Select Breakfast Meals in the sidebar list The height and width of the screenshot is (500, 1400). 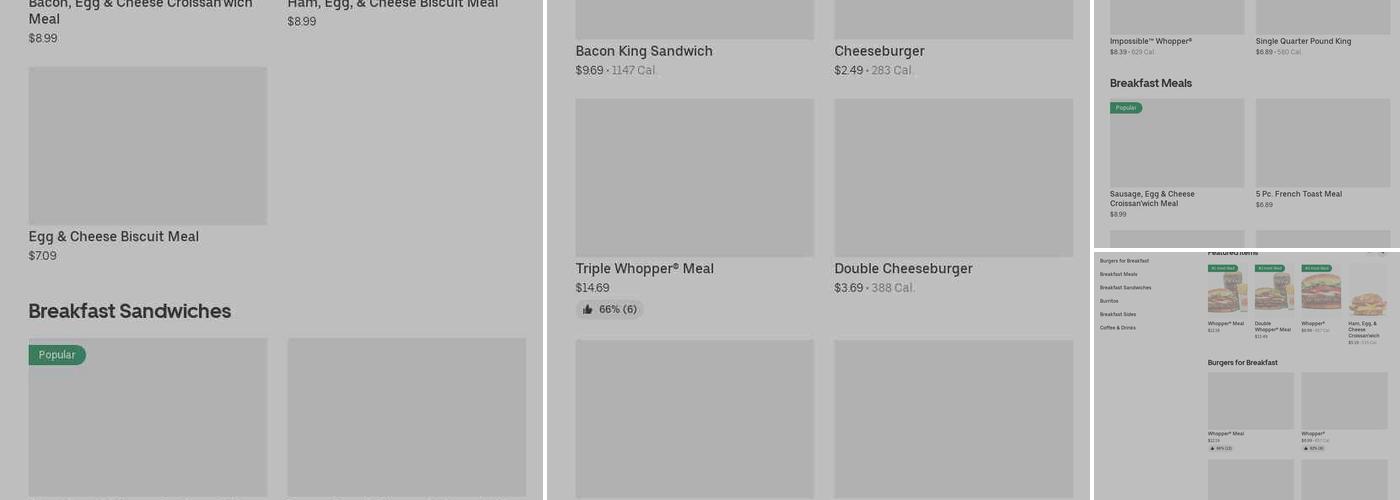tap(1118, 274)
